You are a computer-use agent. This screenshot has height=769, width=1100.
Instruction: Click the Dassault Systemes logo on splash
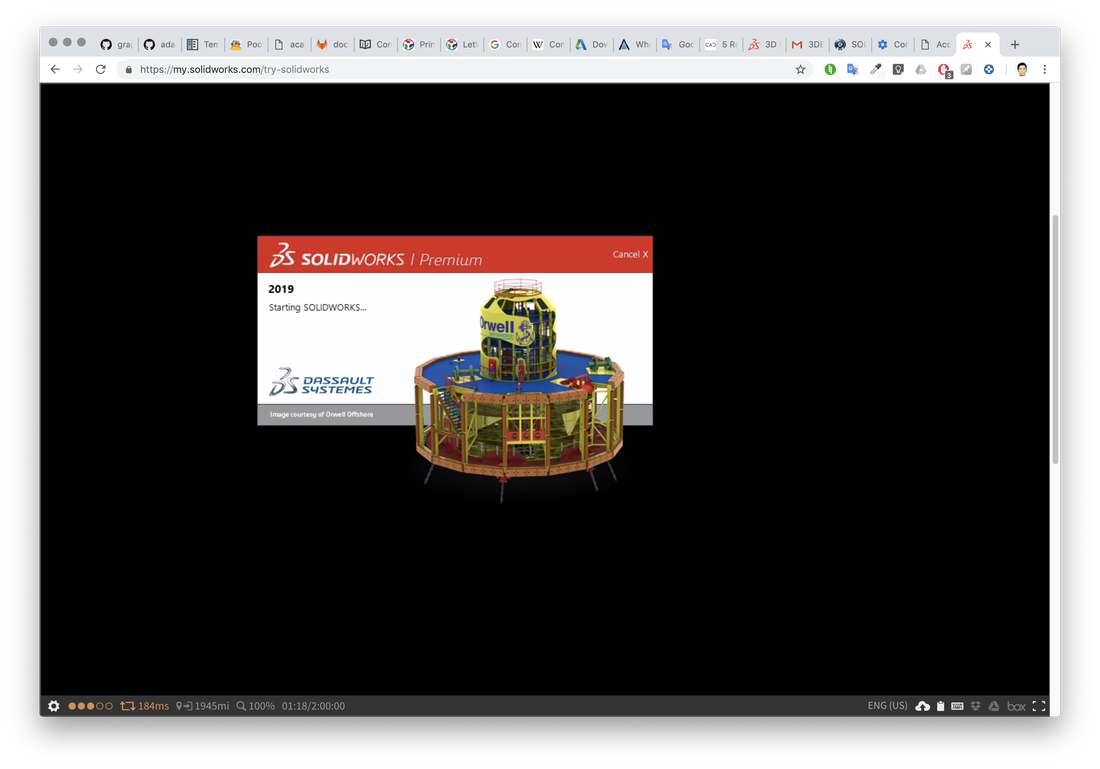coord(321,382)
